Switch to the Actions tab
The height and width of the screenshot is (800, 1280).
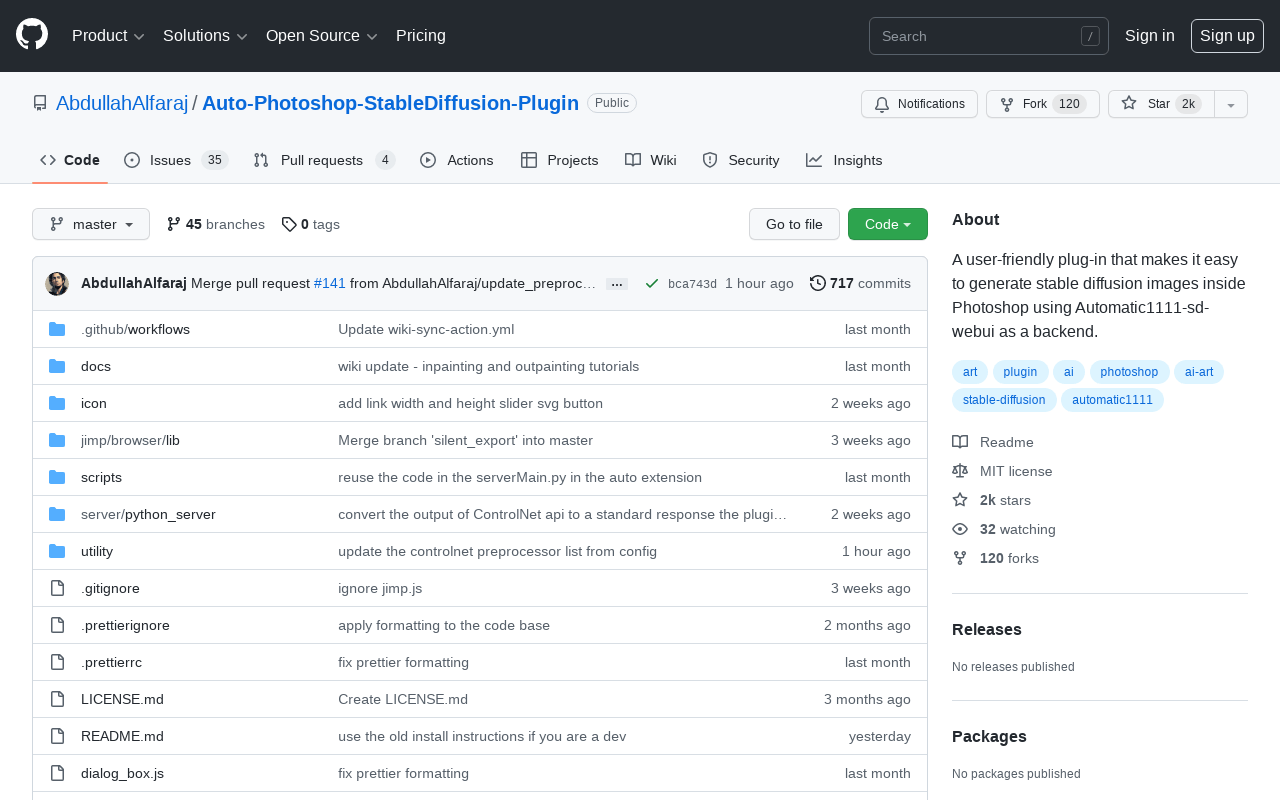[x=457, y=160]
